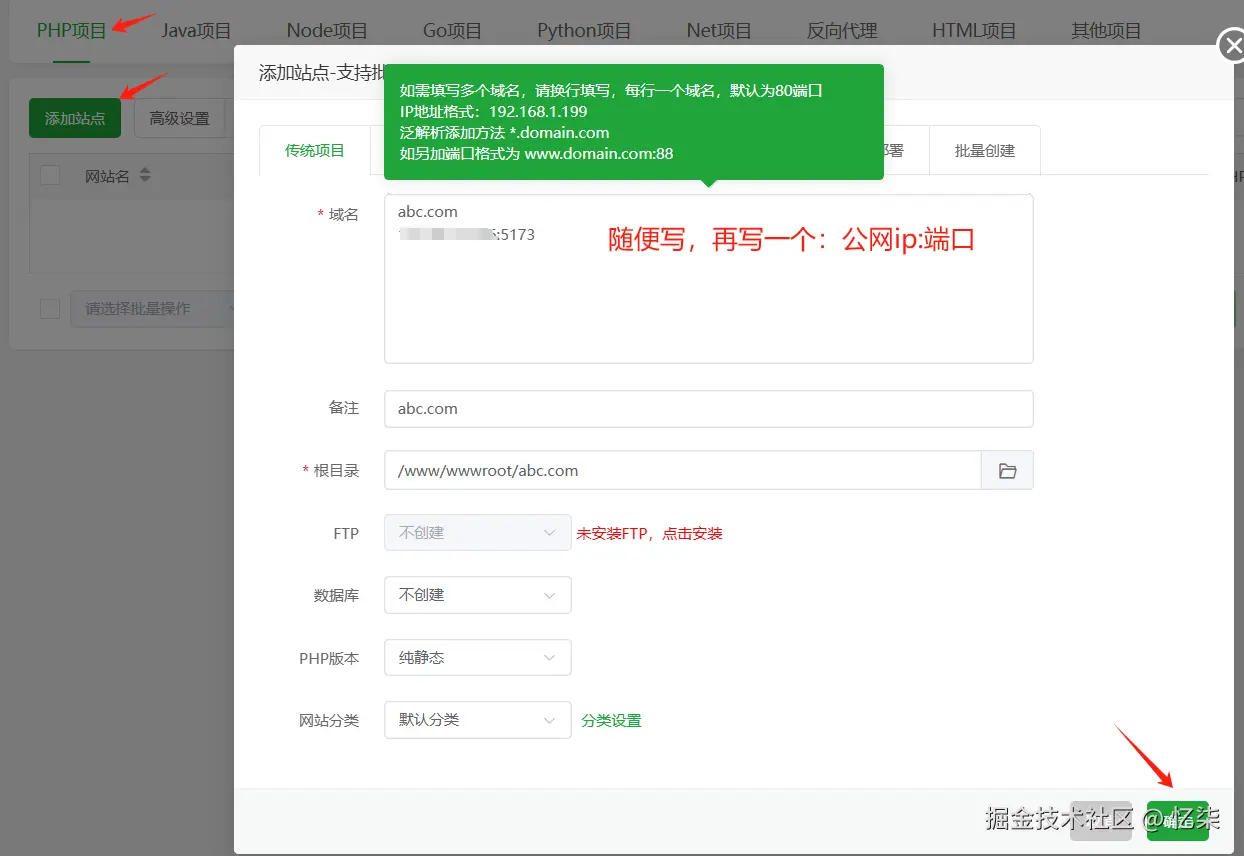This screenshot has width=1244, height=856.
Task: Open the root directory folder browser icon
Action: click(1007, 470)
